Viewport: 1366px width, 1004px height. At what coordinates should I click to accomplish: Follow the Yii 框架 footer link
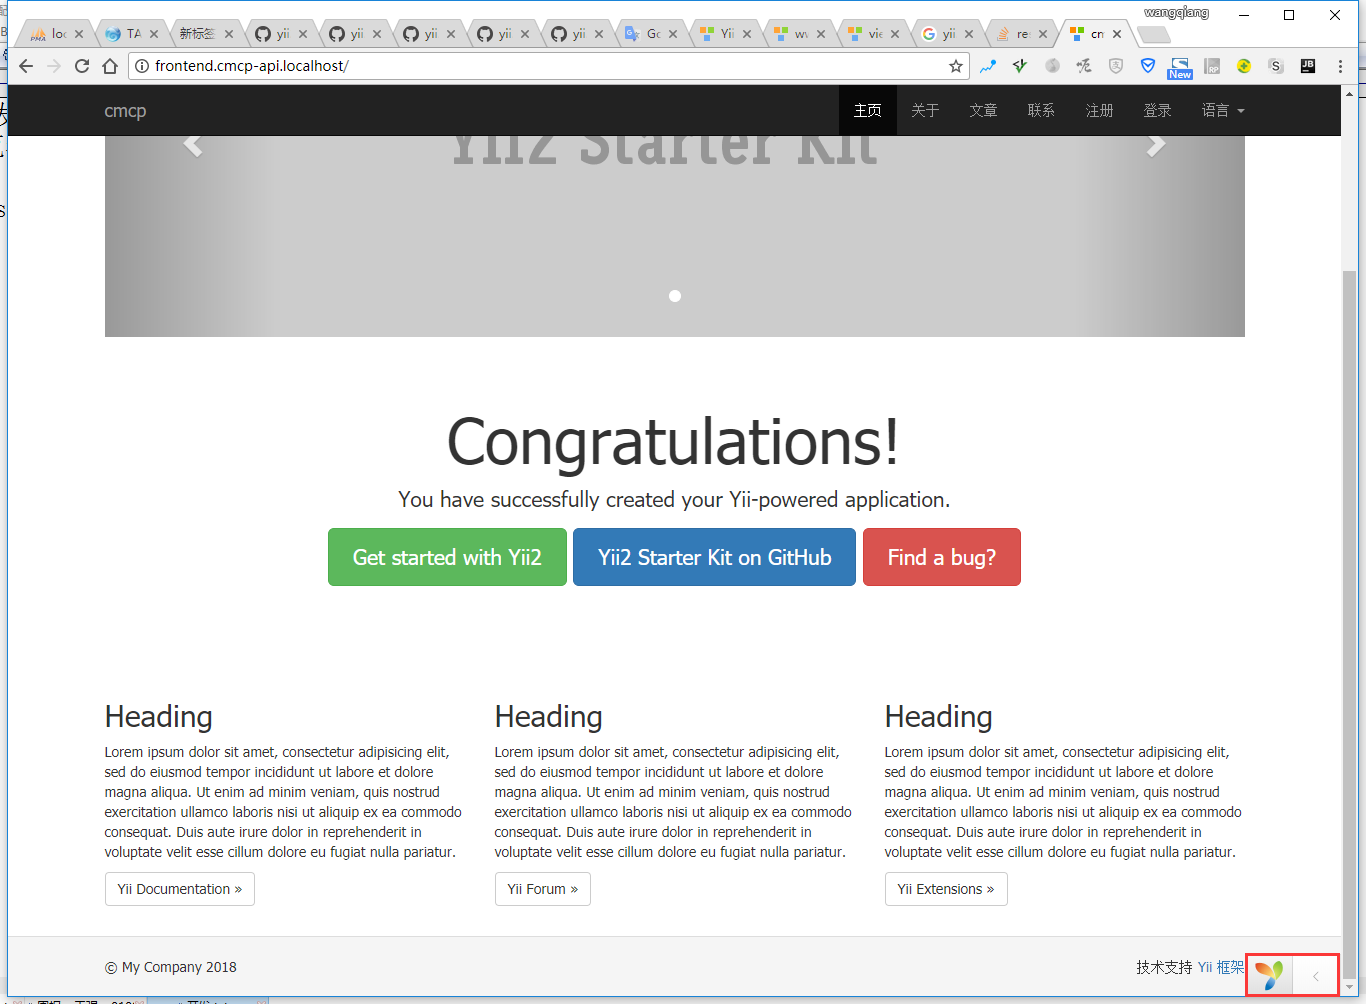click(x=1221, y=967)
